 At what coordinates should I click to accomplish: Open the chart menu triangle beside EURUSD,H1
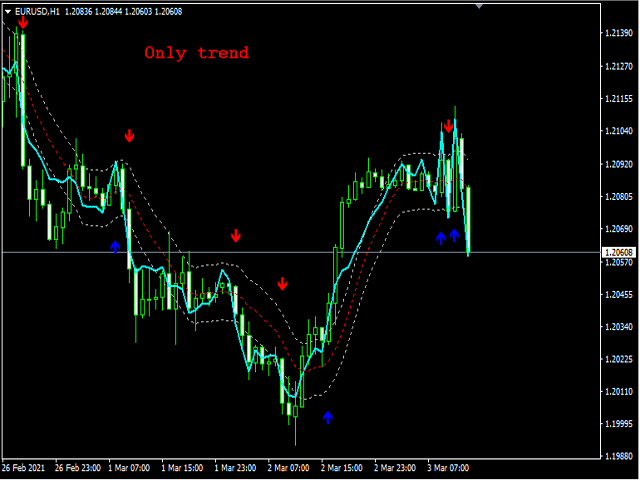point(8,12)
